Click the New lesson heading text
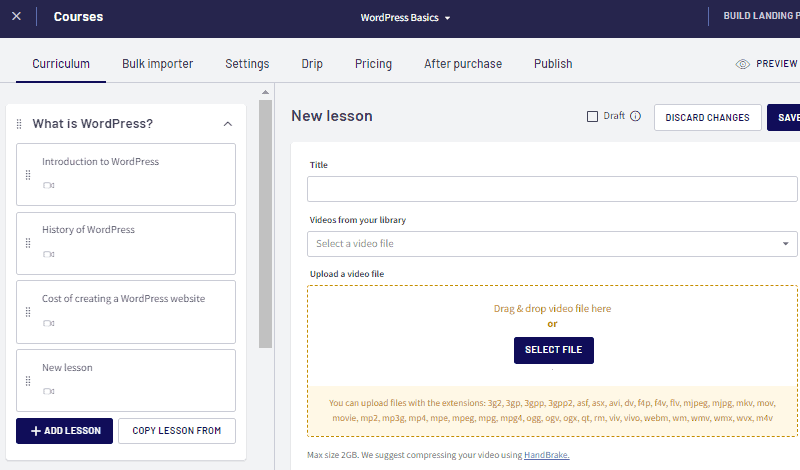The width and height of the screenshot is (800, 470). [332, 116]
